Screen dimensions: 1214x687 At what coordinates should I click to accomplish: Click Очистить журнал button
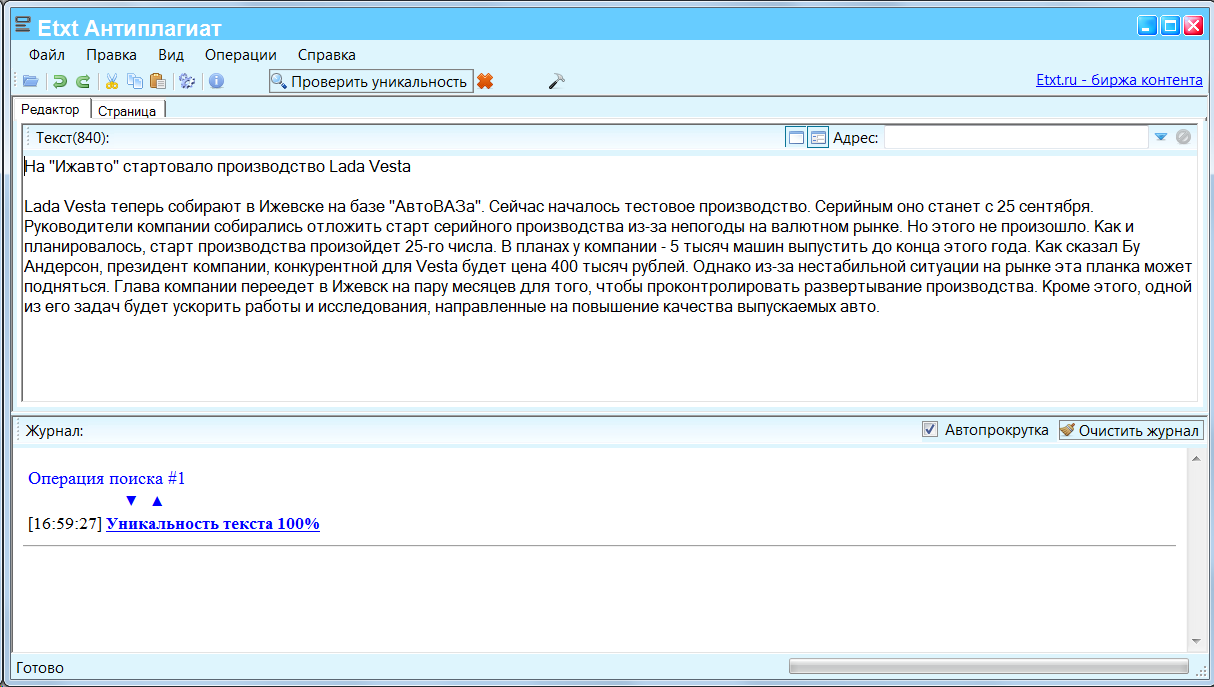[x=1131, y=430]
